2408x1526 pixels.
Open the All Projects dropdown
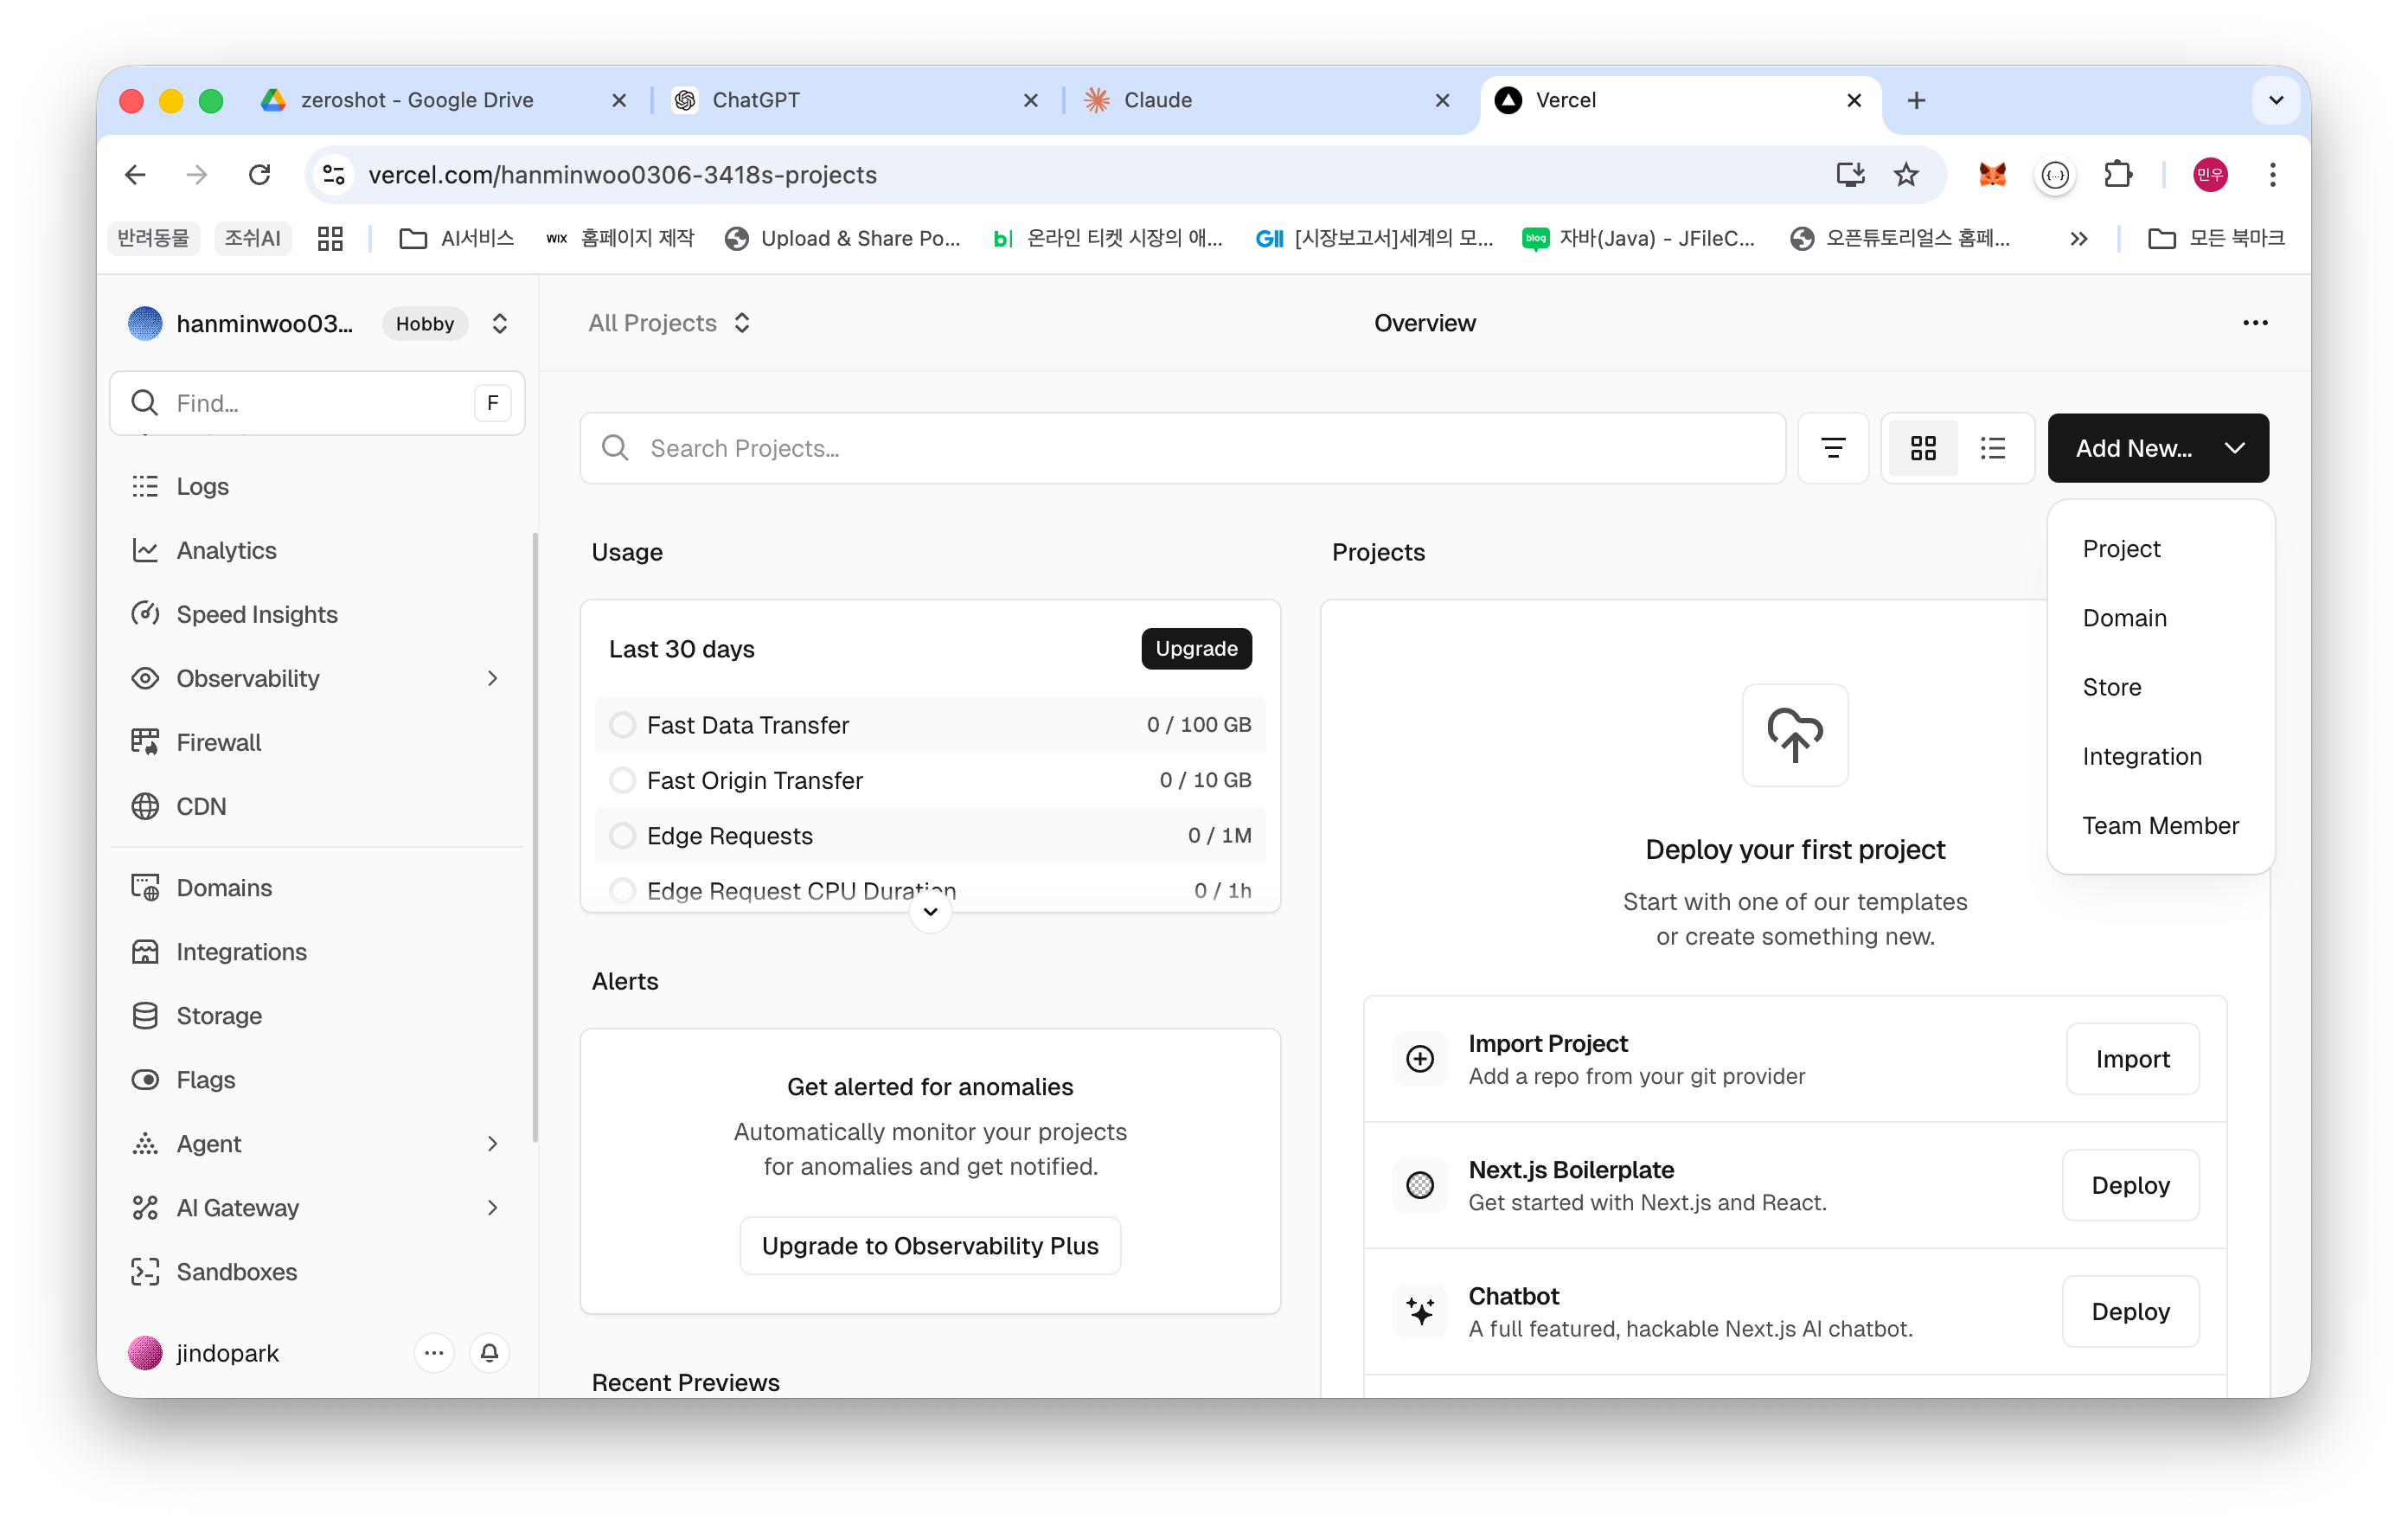click(x=669, y=323)
